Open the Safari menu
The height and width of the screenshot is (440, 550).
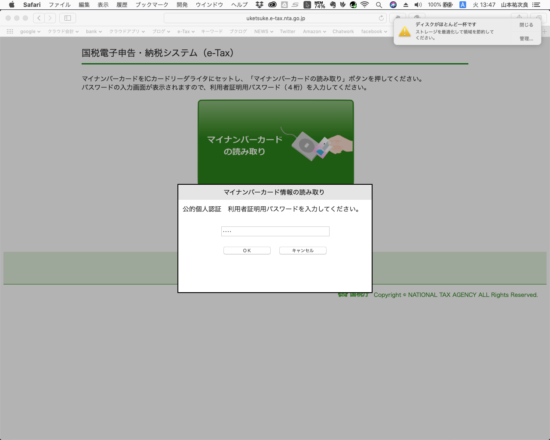pos(32,5)
